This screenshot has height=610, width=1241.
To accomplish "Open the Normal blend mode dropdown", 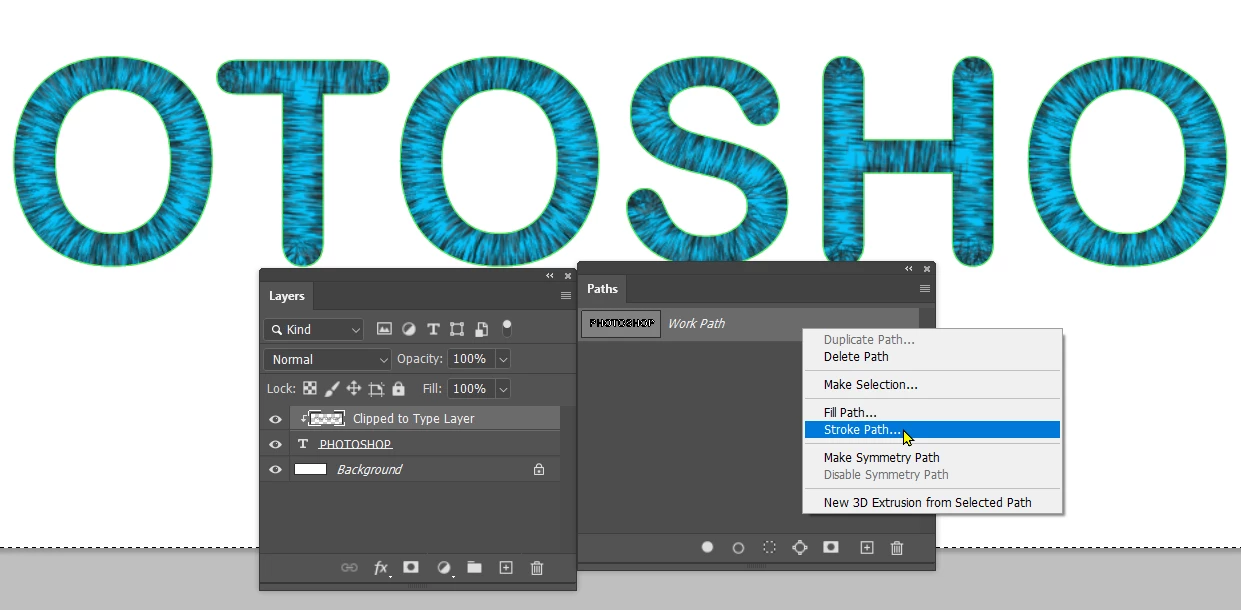I will [328, 359].
